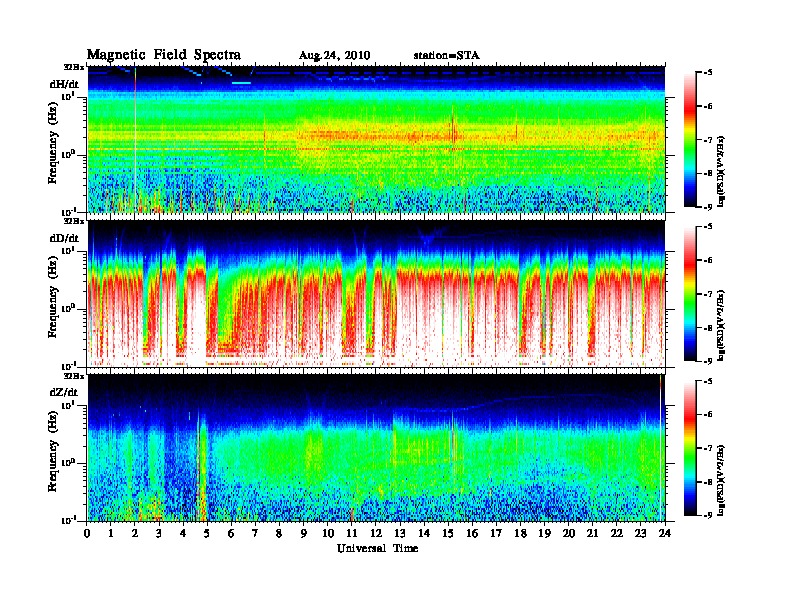
Task: Click the "-5" tick on the dH/dt color bar
Action: [x=709, y=73]
